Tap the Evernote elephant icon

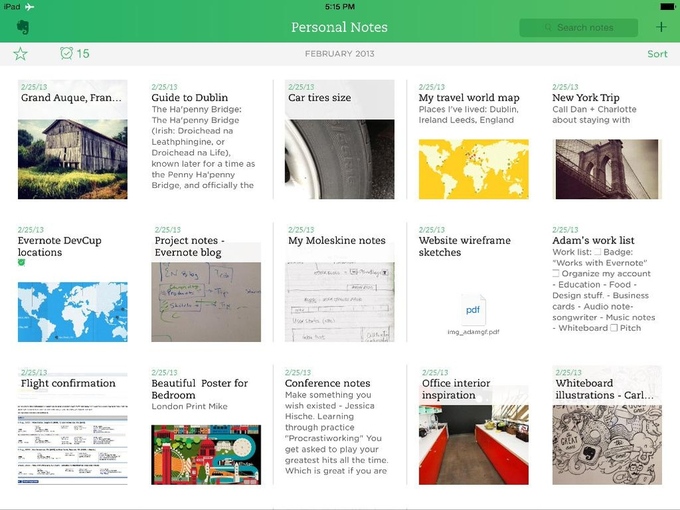22,28
